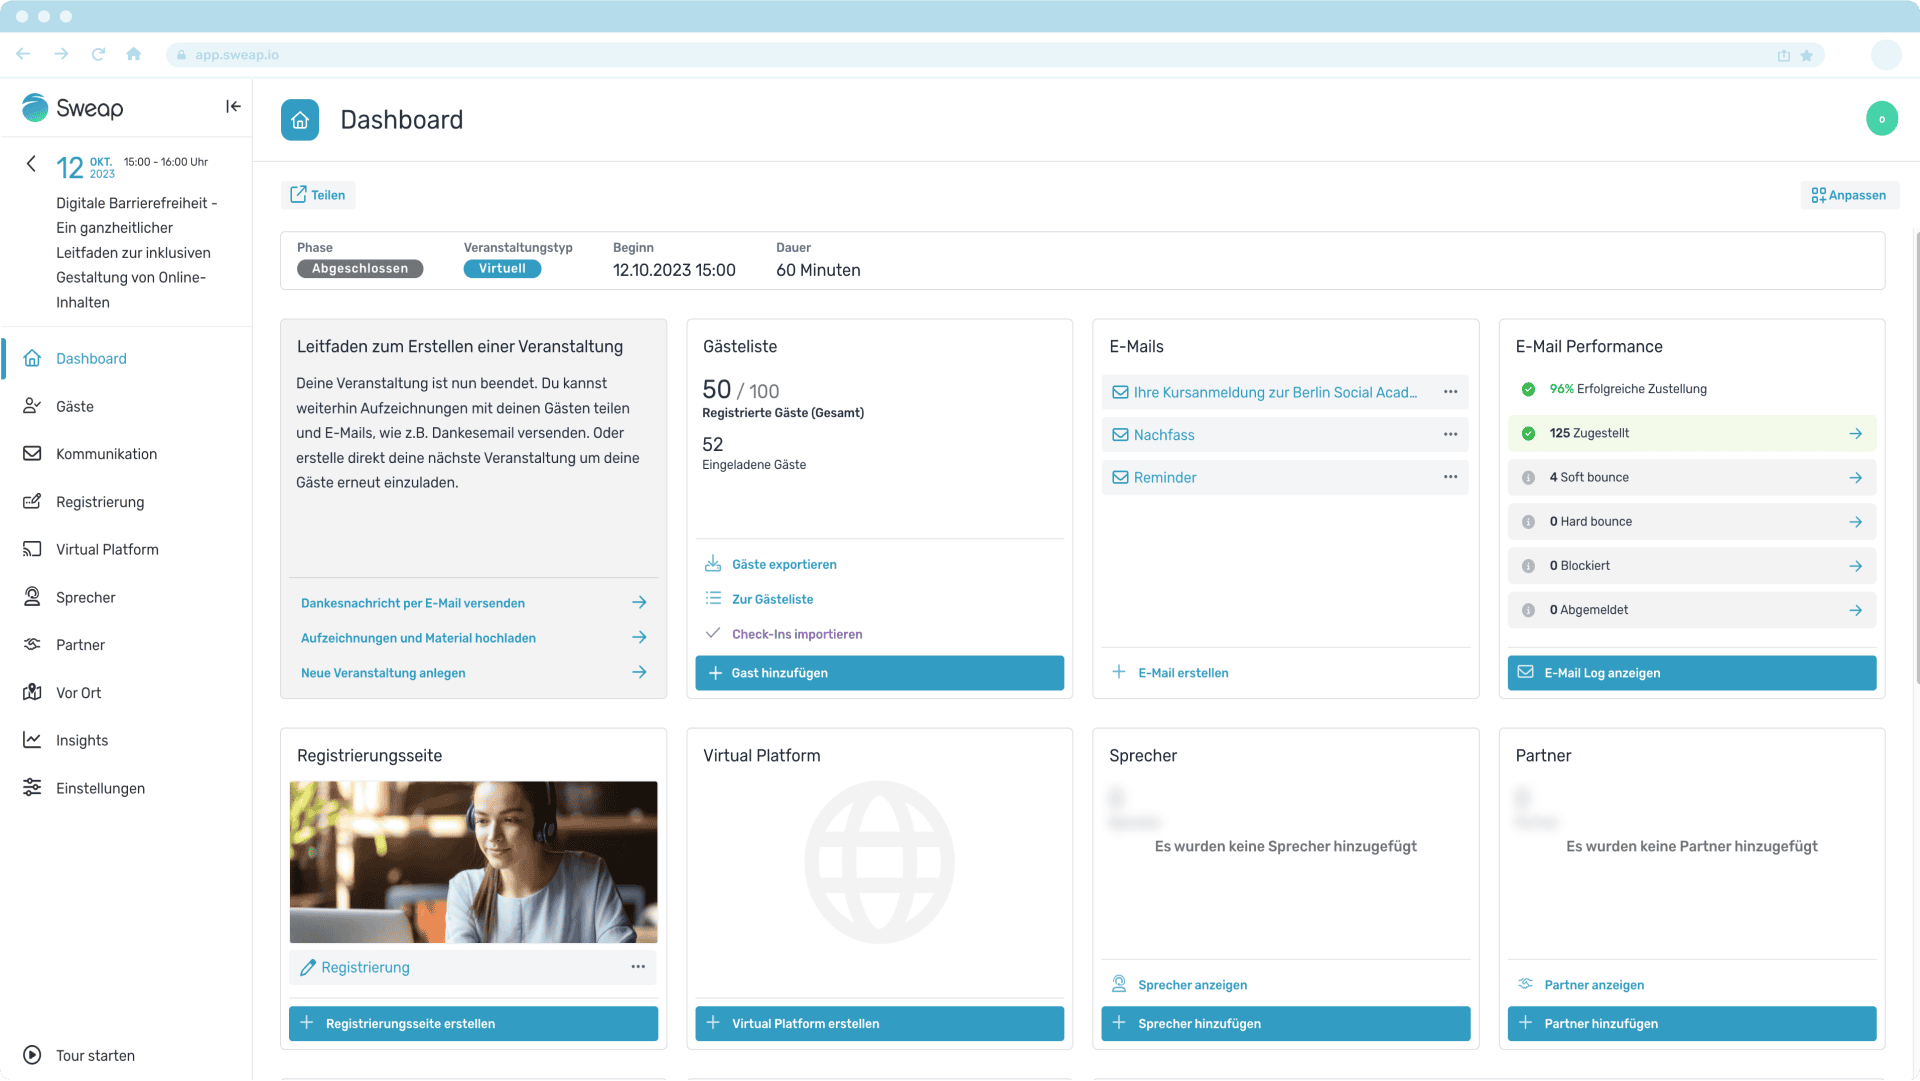Open the Gäste exportieren link

(x=783, y=564)
